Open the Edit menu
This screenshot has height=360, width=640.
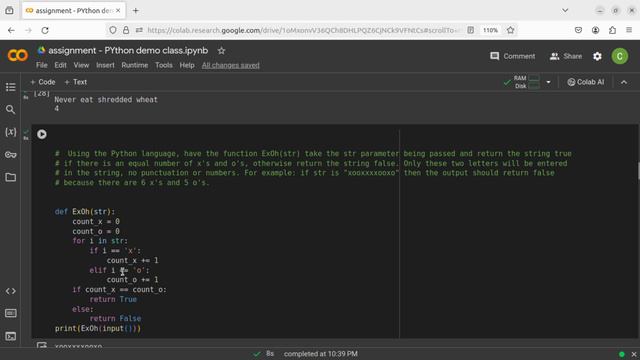point(60,65)
